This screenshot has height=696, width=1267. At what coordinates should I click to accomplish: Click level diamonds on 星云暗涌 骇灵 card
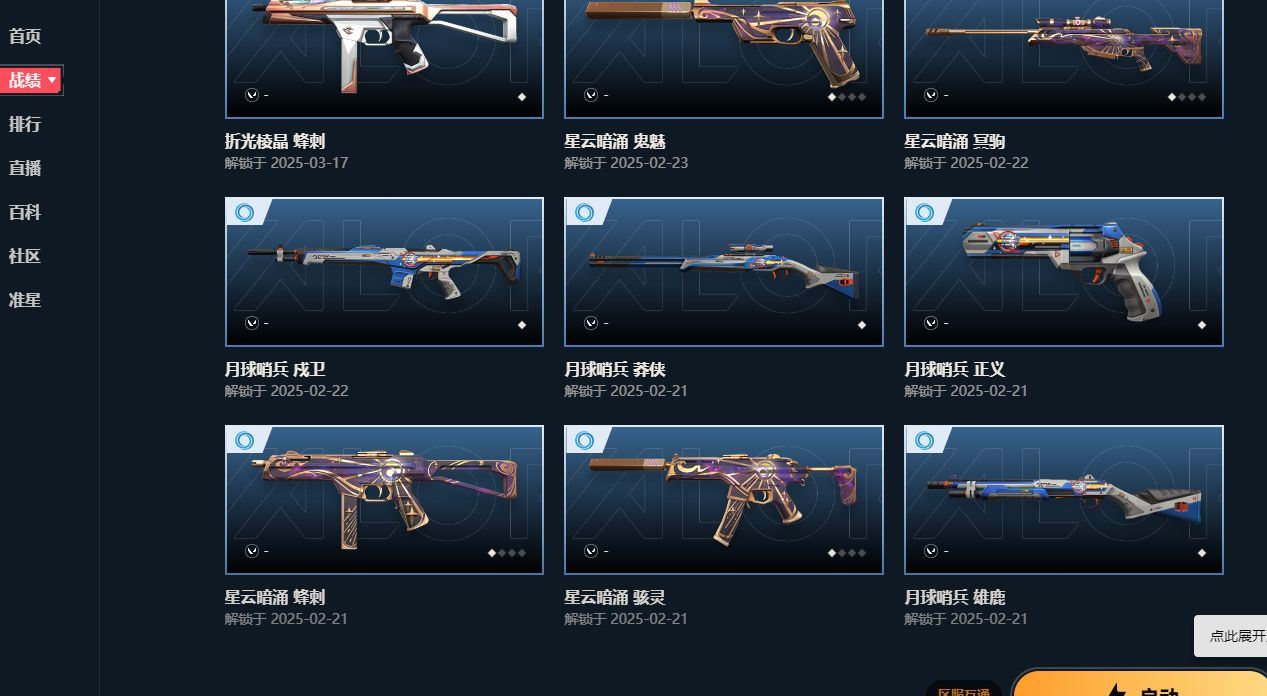(847, 553)
